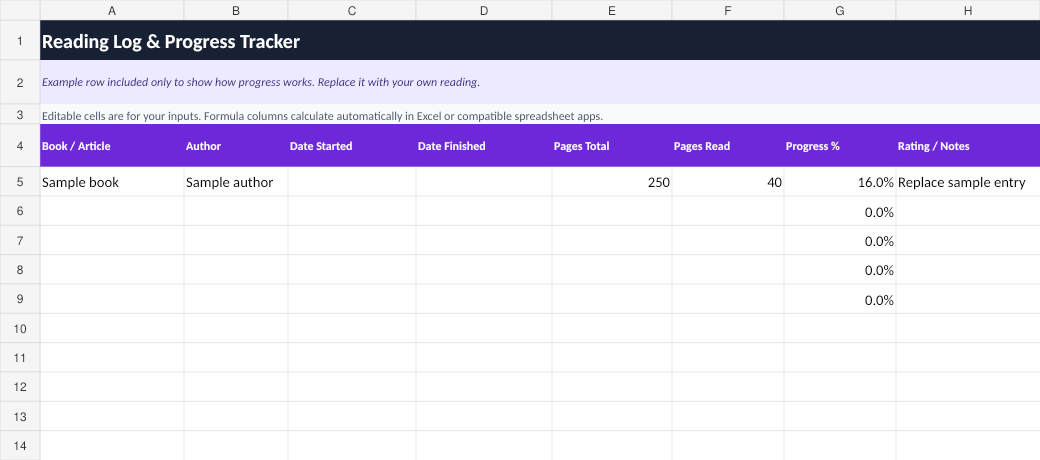Viewport: 1040px width, 460px height.
Task: Click the empty Author cell in row 6
Action: [x=236, y=211]
